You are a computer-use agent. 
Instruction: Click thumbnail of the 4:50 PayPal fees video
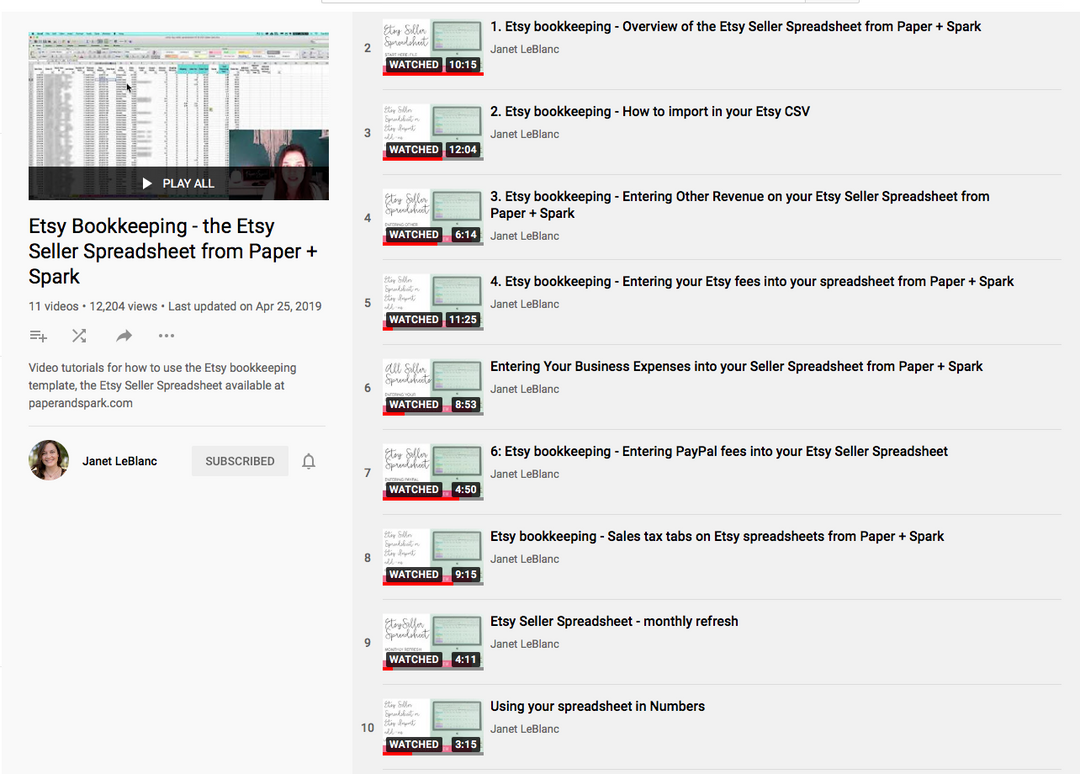click(432, 472)
